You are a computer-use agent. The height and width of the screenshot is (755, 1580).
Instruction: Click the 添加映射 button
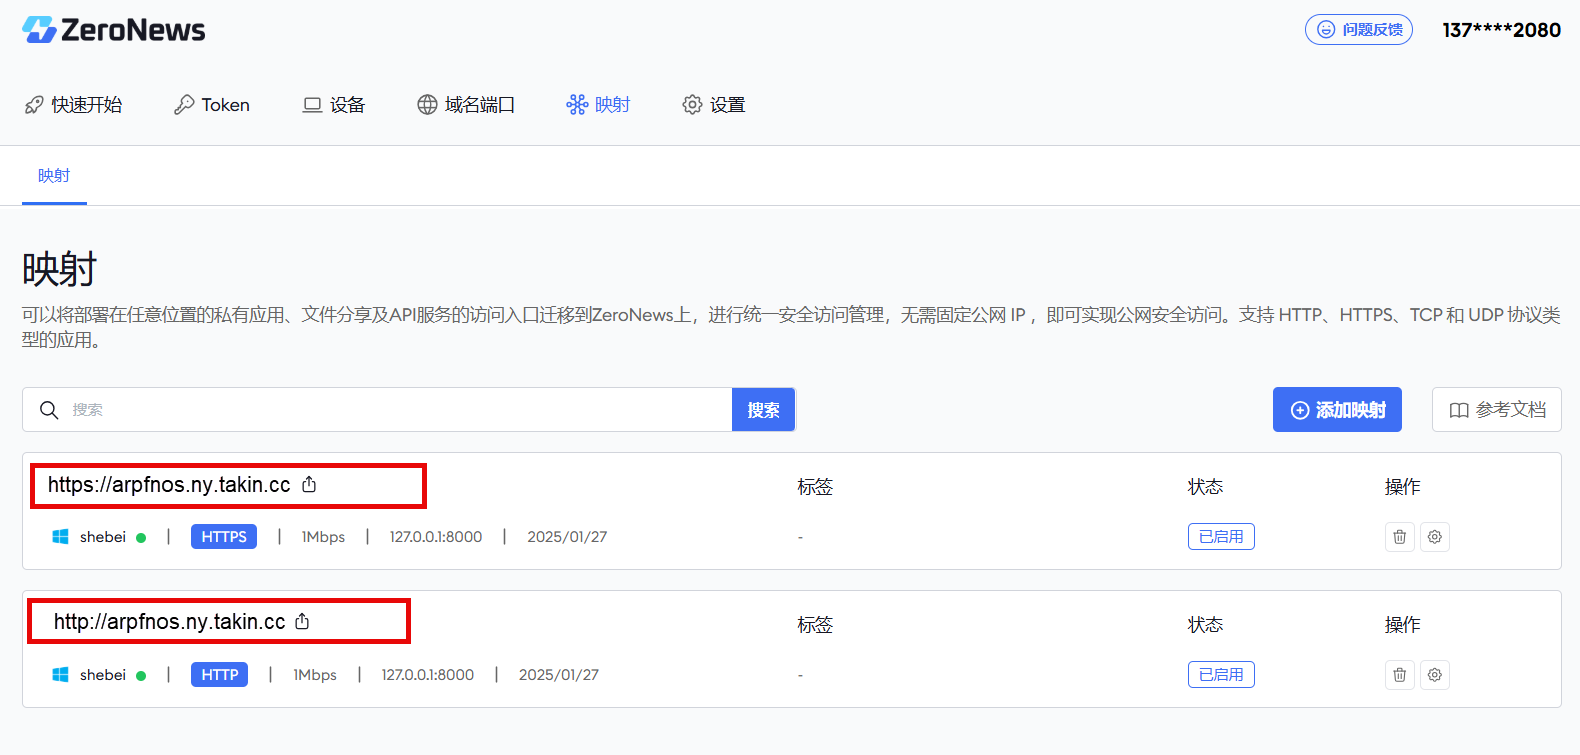(x=1337, y=410)
